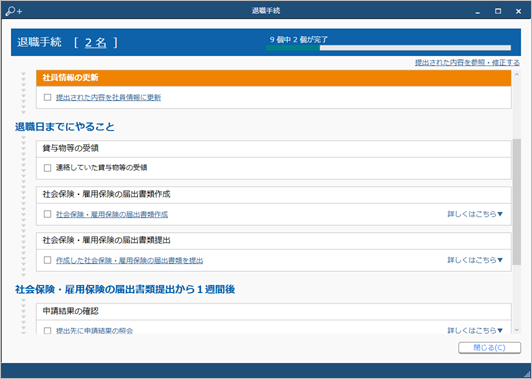Click the 申請結果の確認 section header
This screenshot has width=532, height=379.
pos(273,311)
